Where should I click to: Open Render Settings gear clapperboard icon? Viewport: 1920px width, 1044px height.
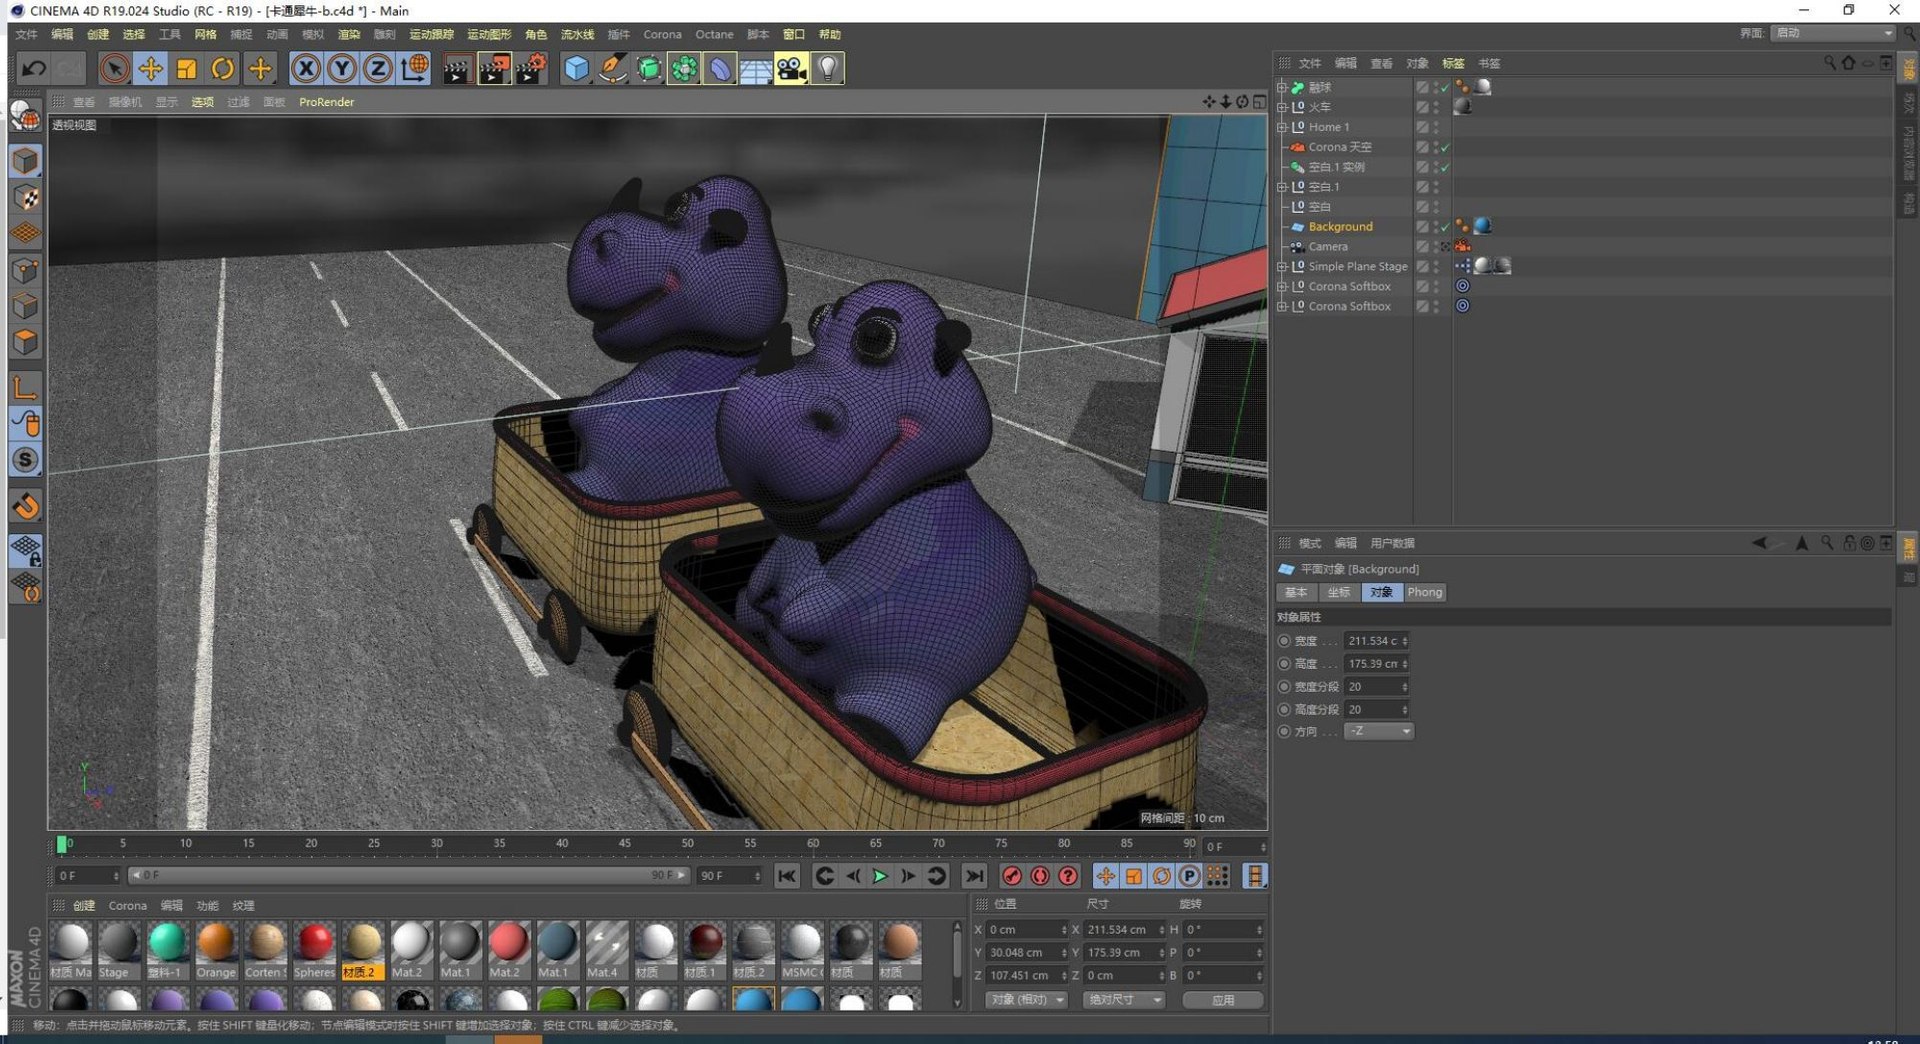tap(530, 68)
